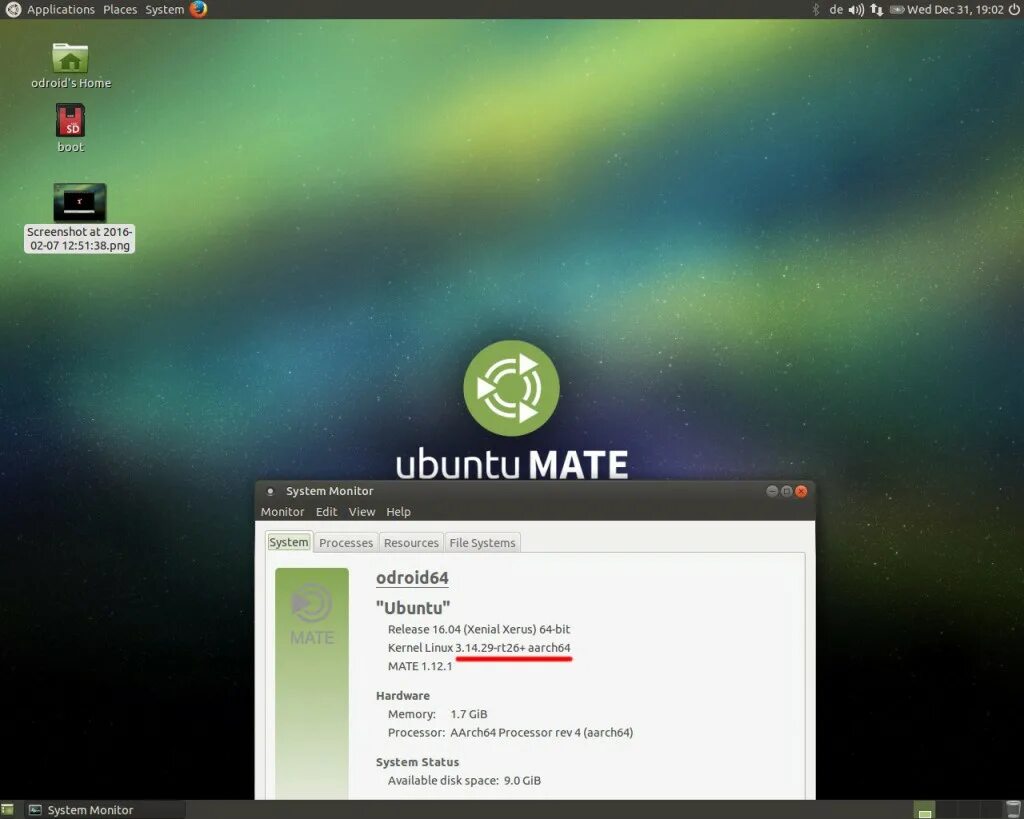This screenshot has height=819, width=1024.
Task: Click the show desktop button in bottom panel
Action: click(7, 810)
